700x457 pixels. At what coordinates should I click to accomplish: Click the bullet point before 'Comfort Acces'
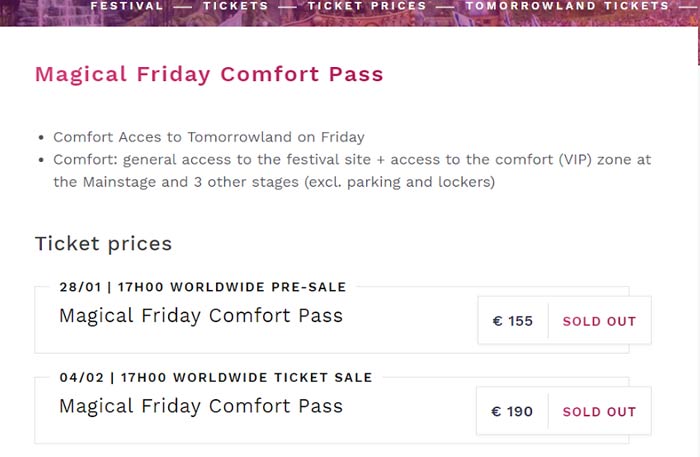point(40,138)
